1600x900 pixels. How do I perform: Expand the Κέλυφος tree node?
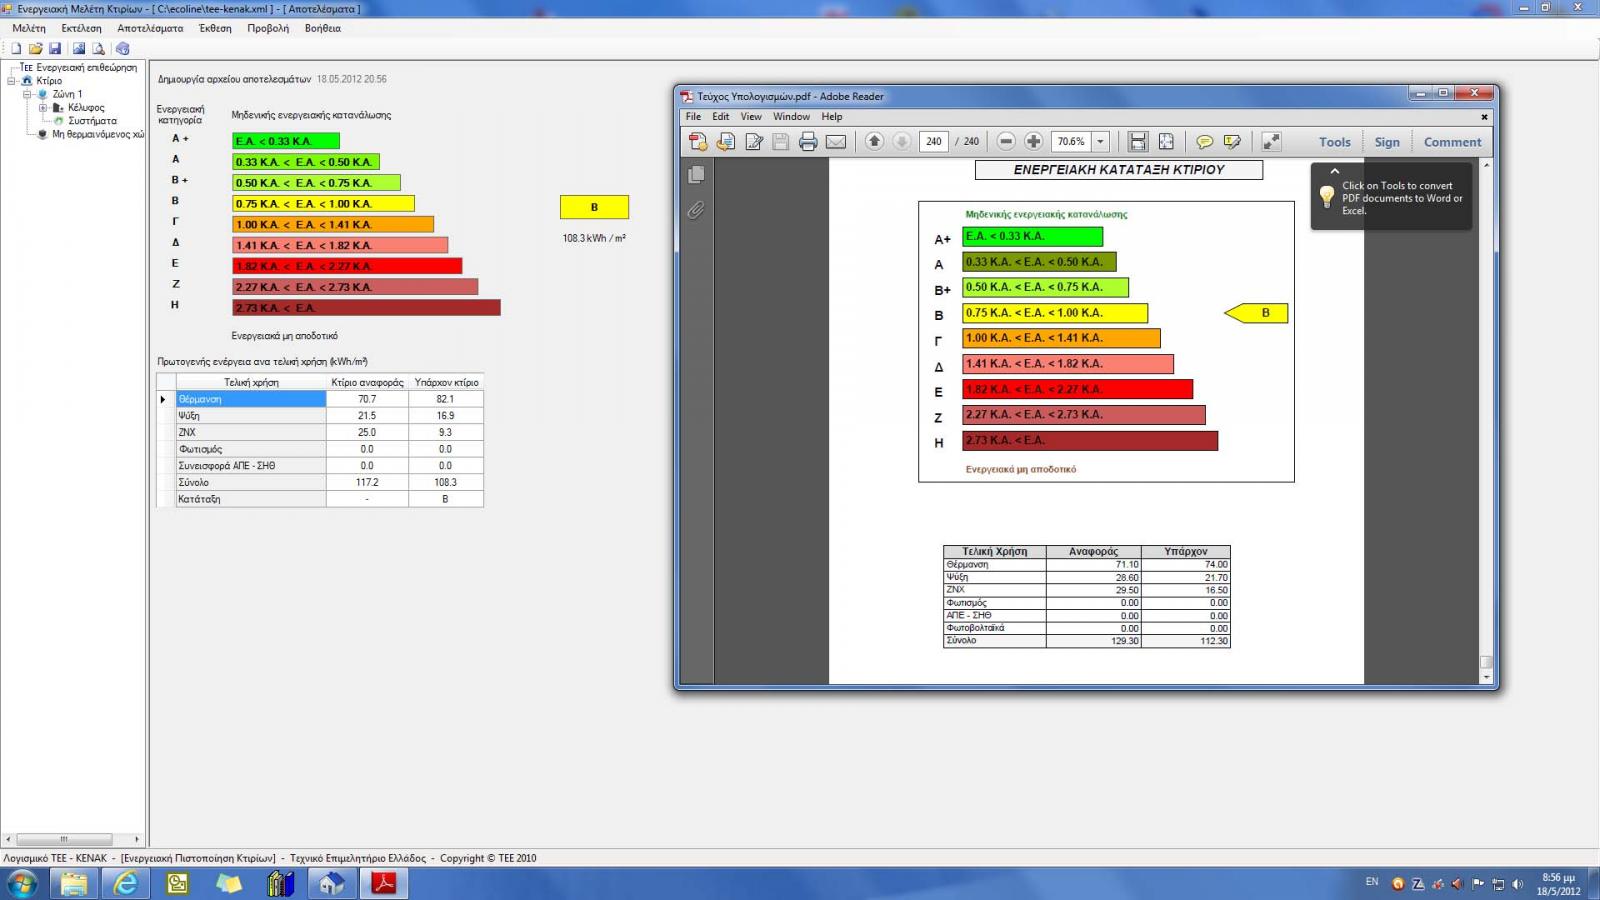coord(43,108)
